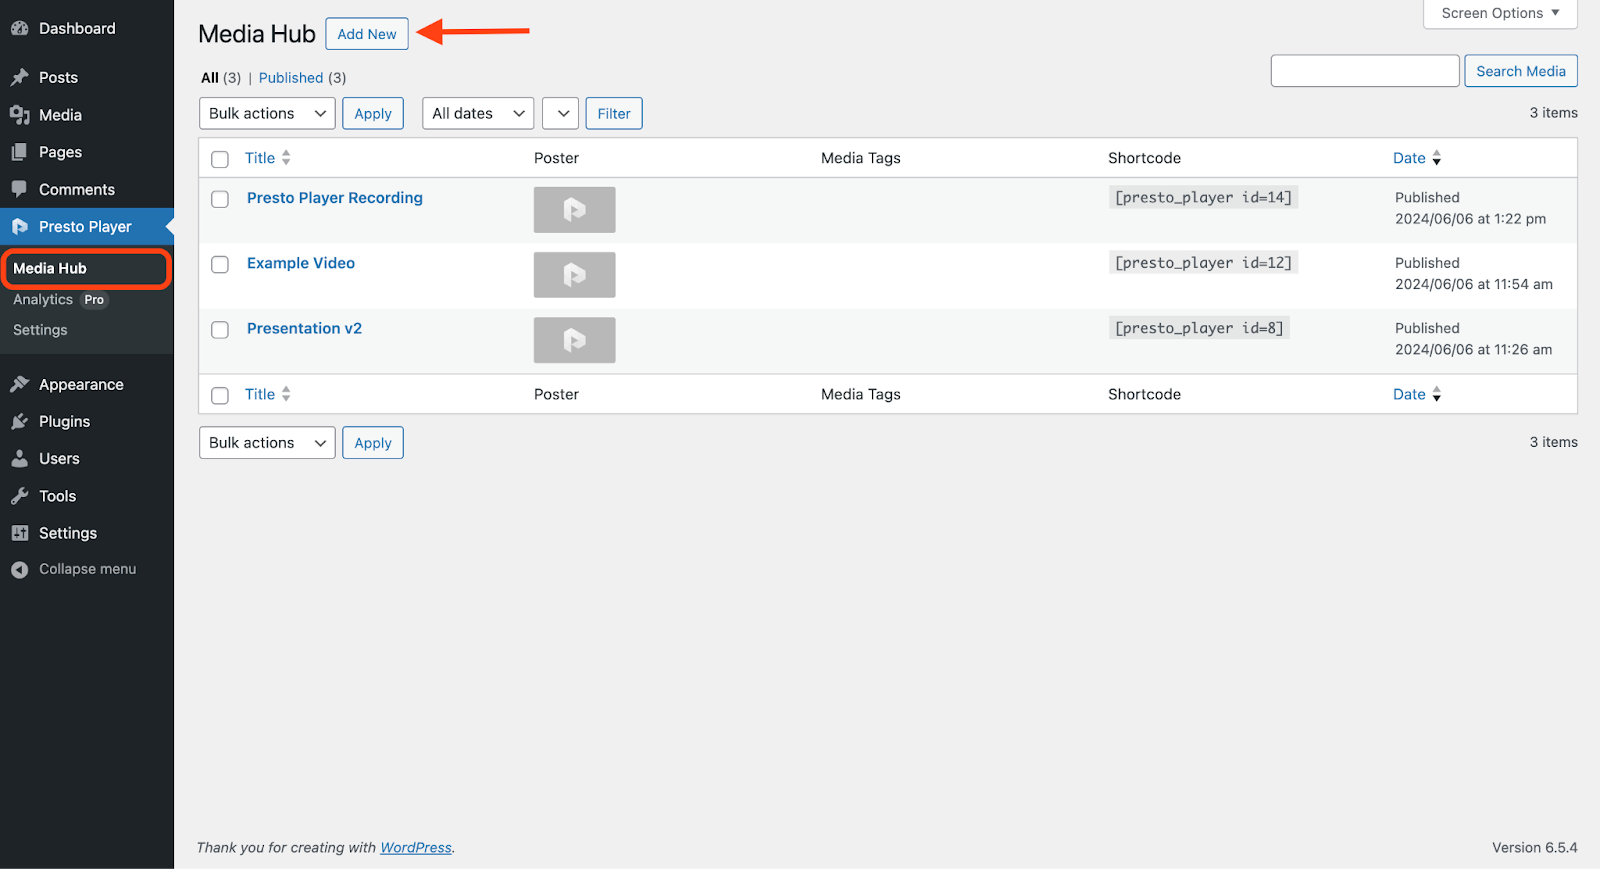Sort by Title using header sort arrows
This screenshot has height=869, width=1600.
[x=286, y=158]
